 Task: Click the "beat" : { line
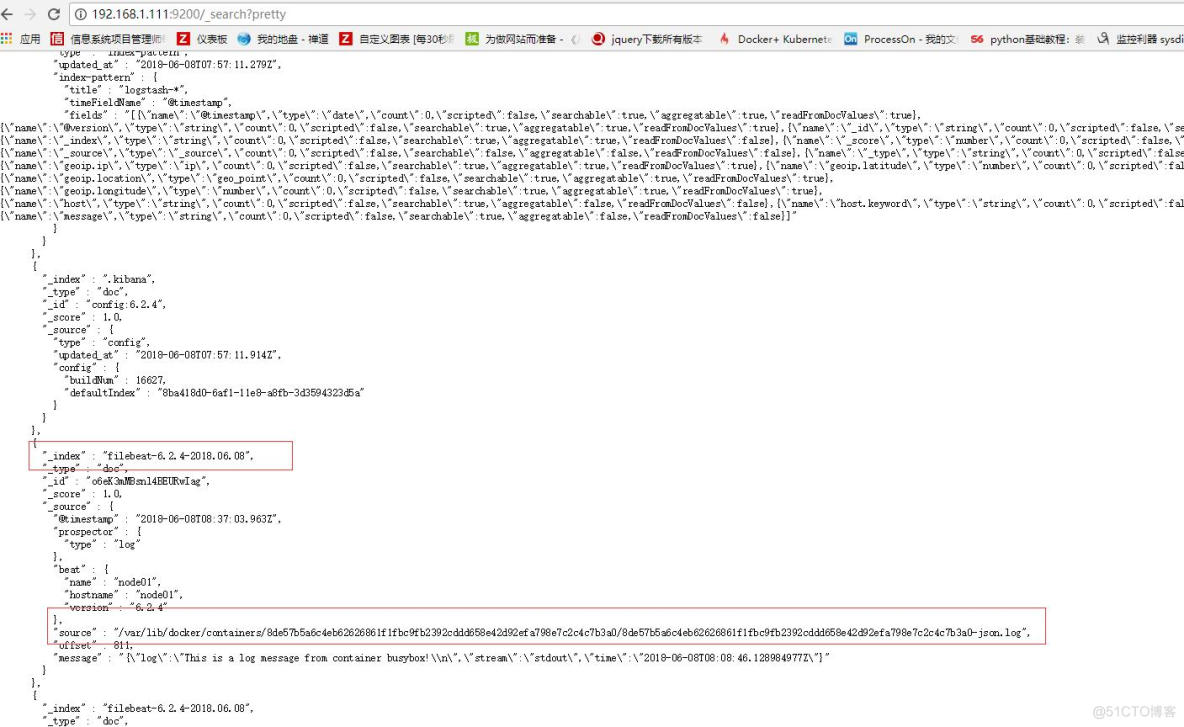coord(81,570)
